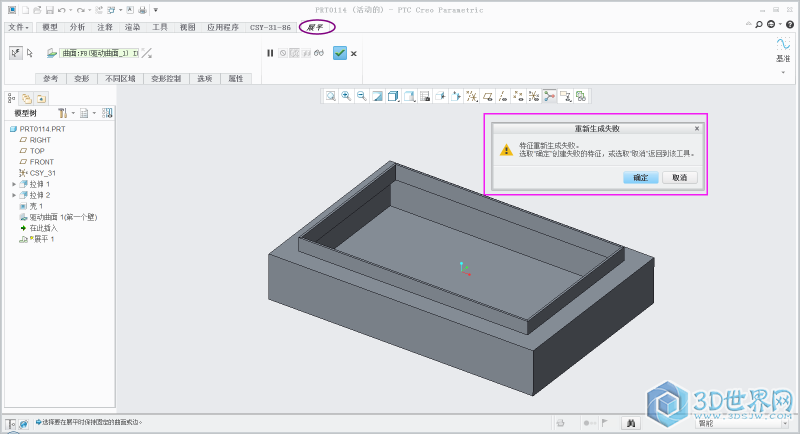Switch to the 应用程序 ribbon tab

[223, 27]
